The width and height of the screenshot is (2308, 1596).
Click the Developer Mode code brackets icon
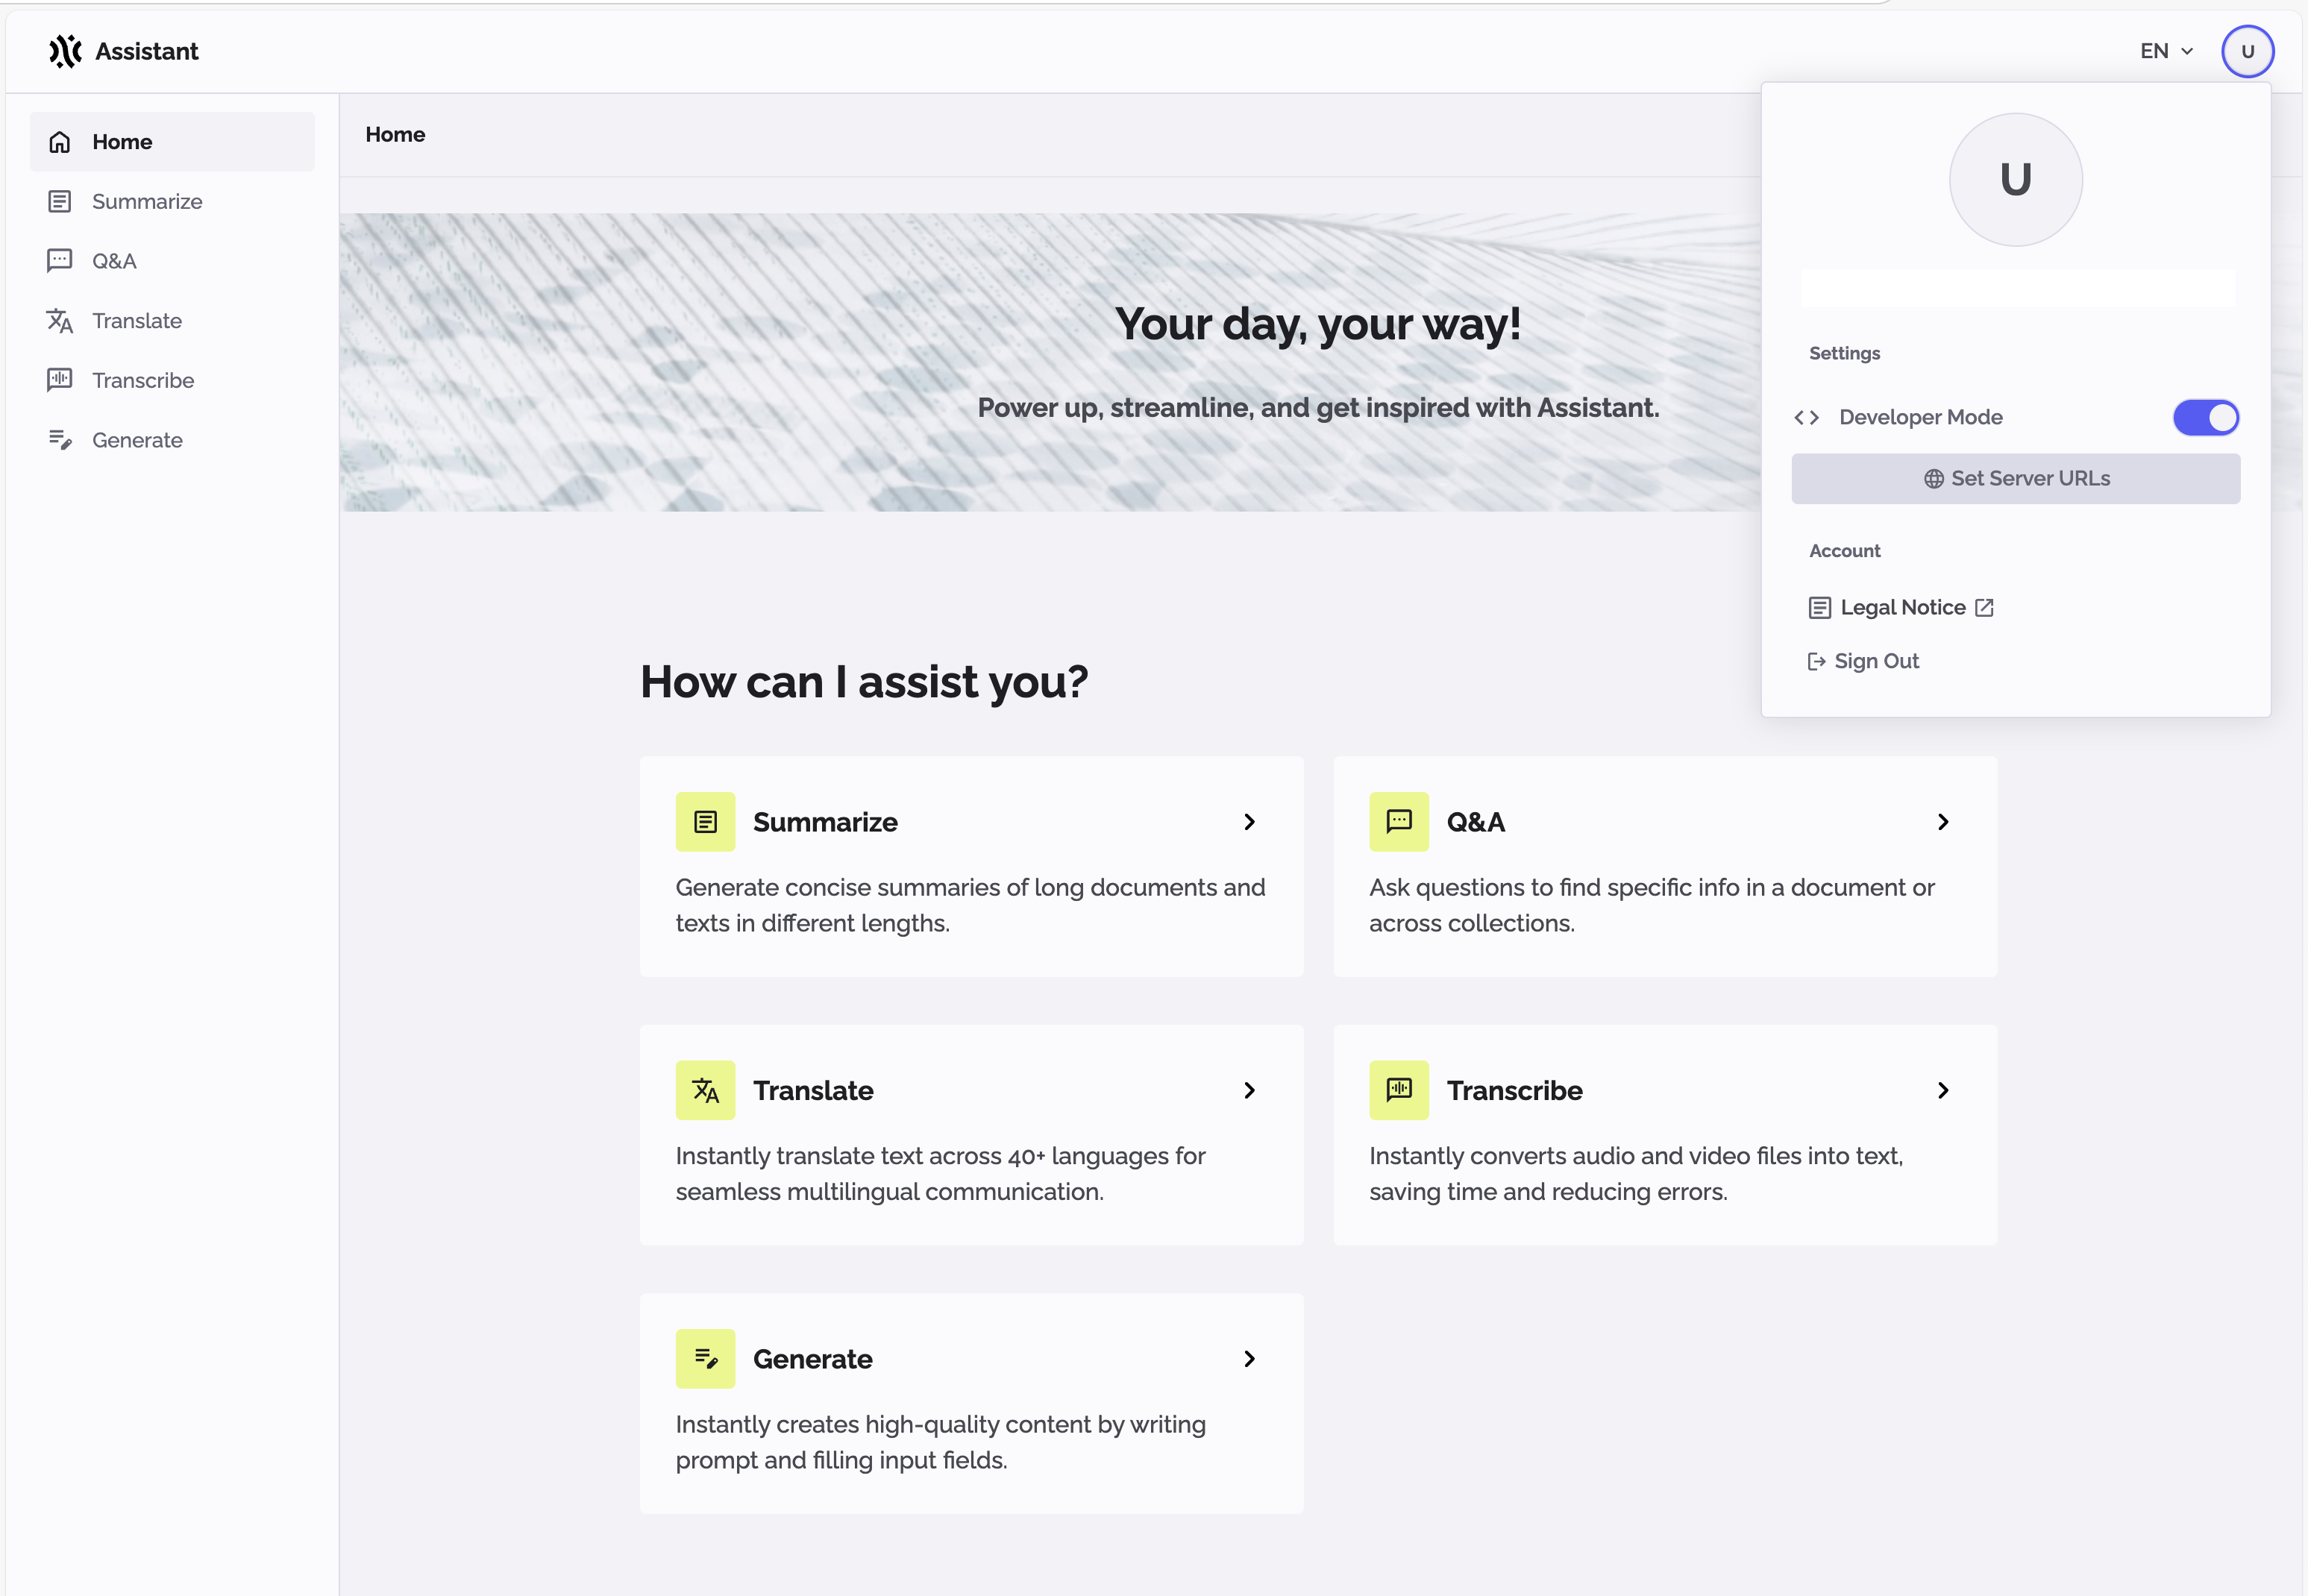1806,418
